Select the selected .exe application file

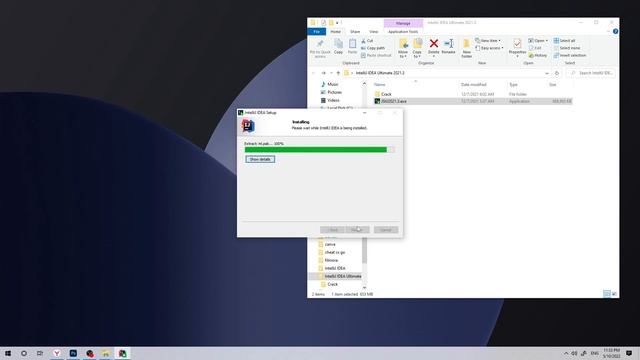pyautogui.click(x=473, y=101)
